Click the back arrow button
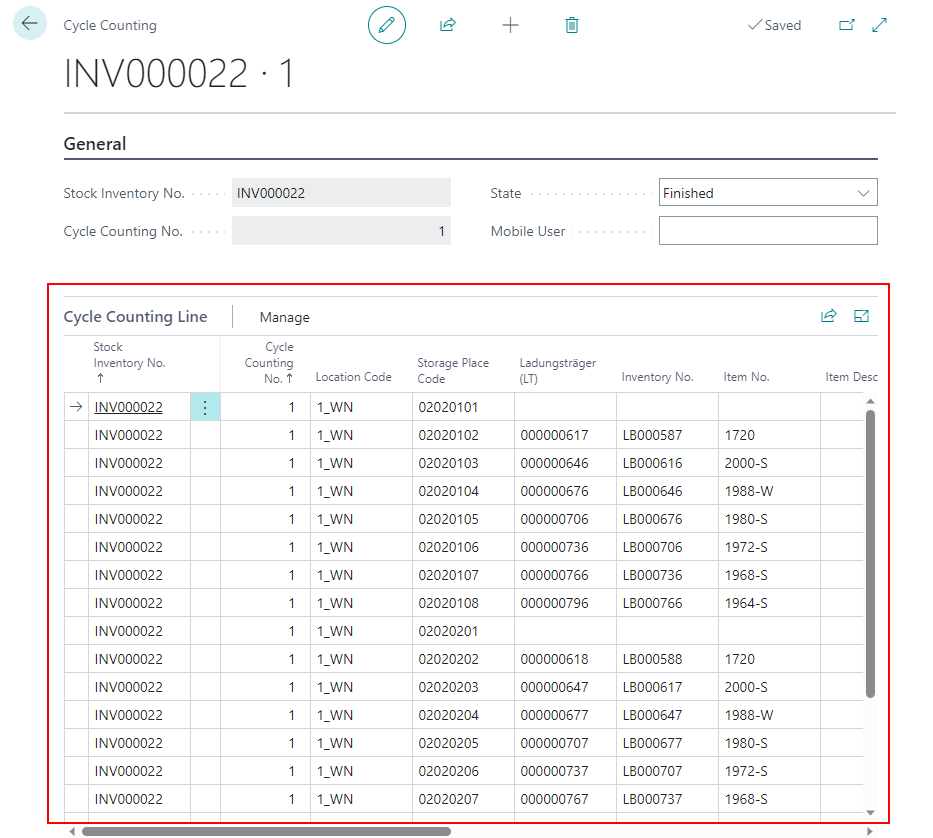933x838 pixels. (x=29, y=24)
